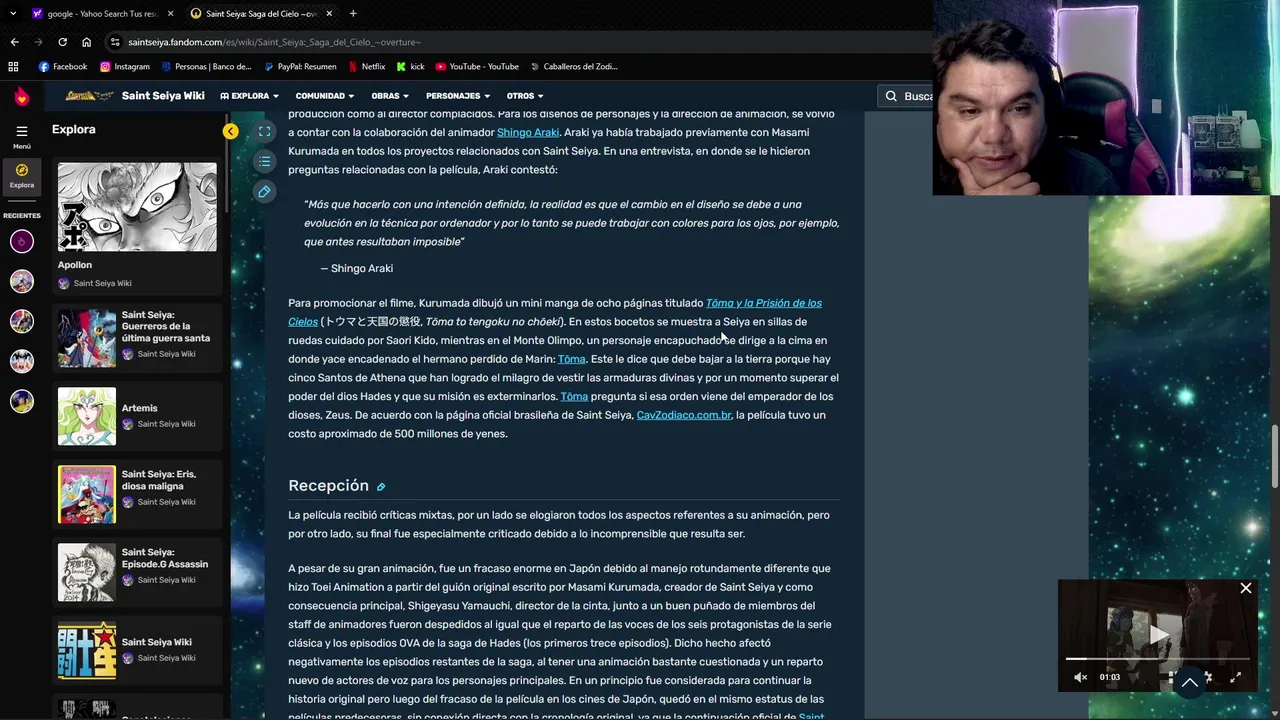1280x720 pixels.
Task: Go to the browser home page
Action: (86, 42)
